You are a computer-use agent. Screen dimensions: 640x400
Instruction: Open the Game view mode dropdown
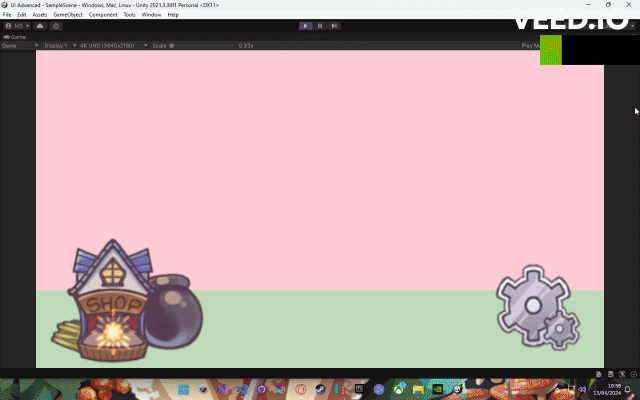coord(20,46)
